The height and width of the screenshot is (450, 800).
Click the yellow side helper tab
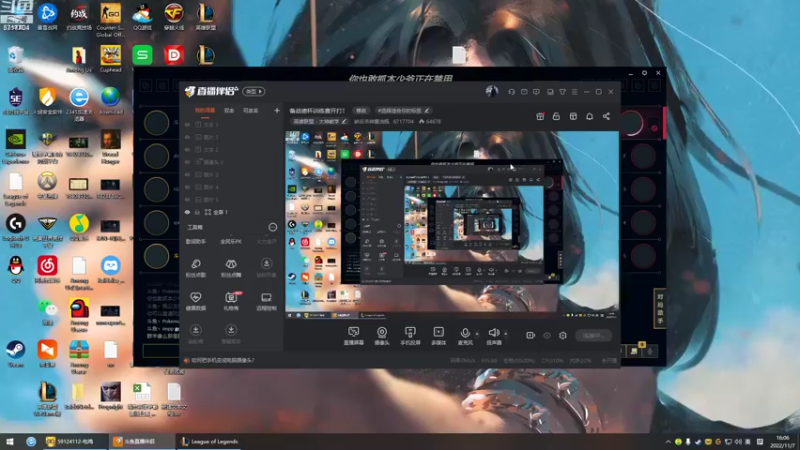660,309
